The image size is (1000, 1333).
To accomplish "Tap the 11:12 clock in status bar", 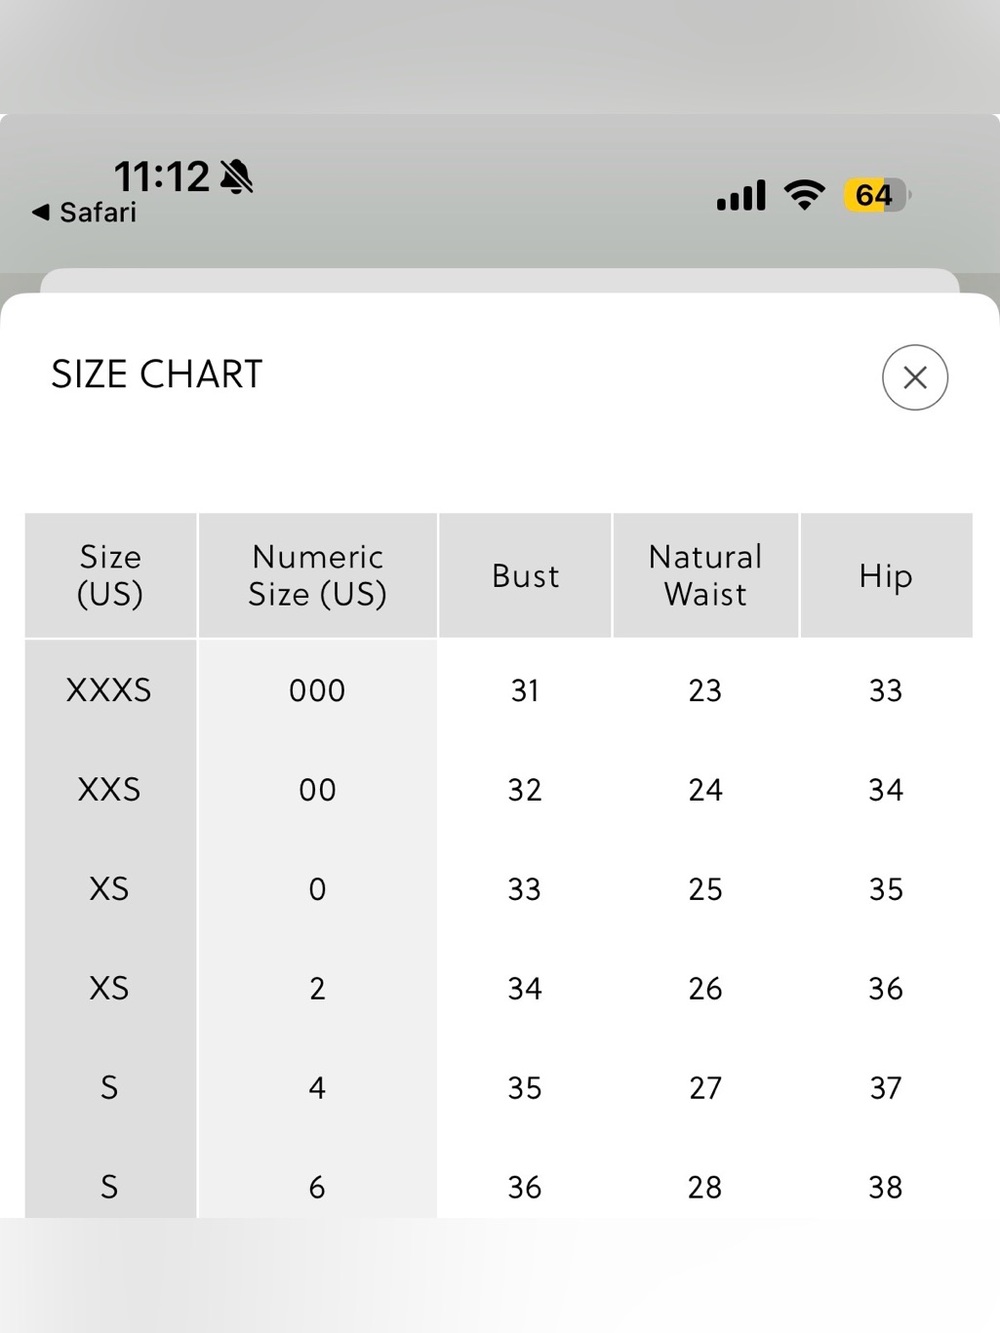I will click(x=161, y=177).
